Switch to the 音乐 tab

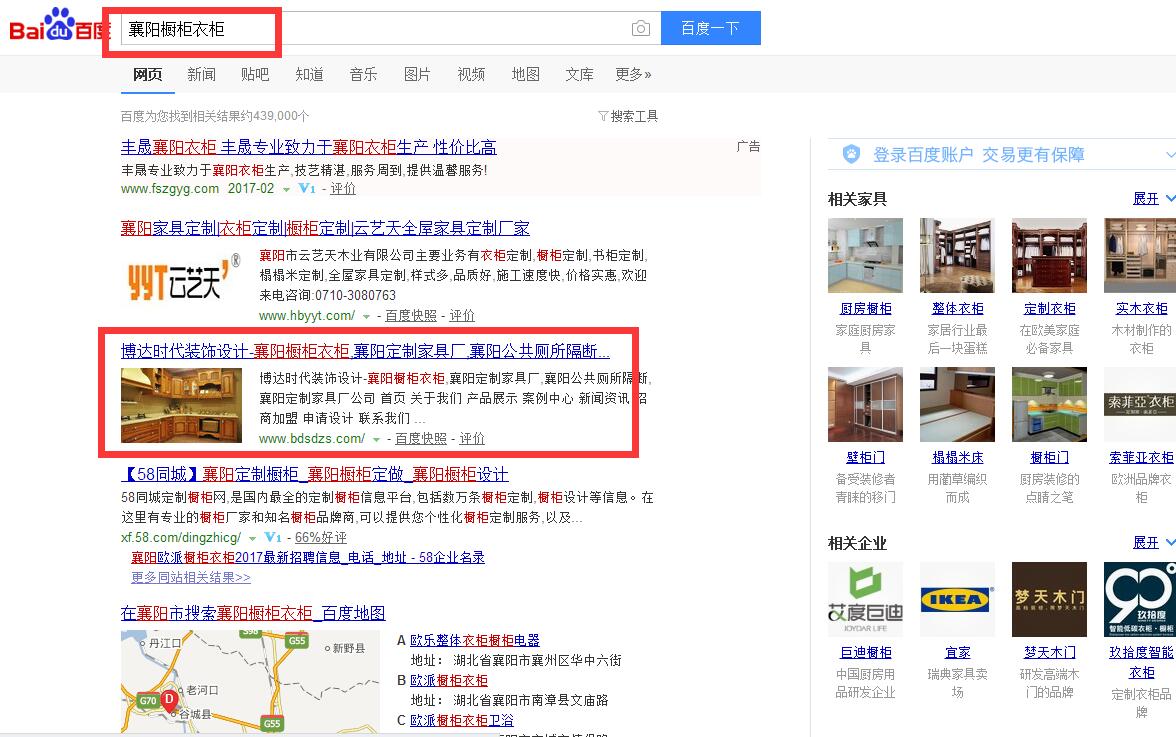363,74
